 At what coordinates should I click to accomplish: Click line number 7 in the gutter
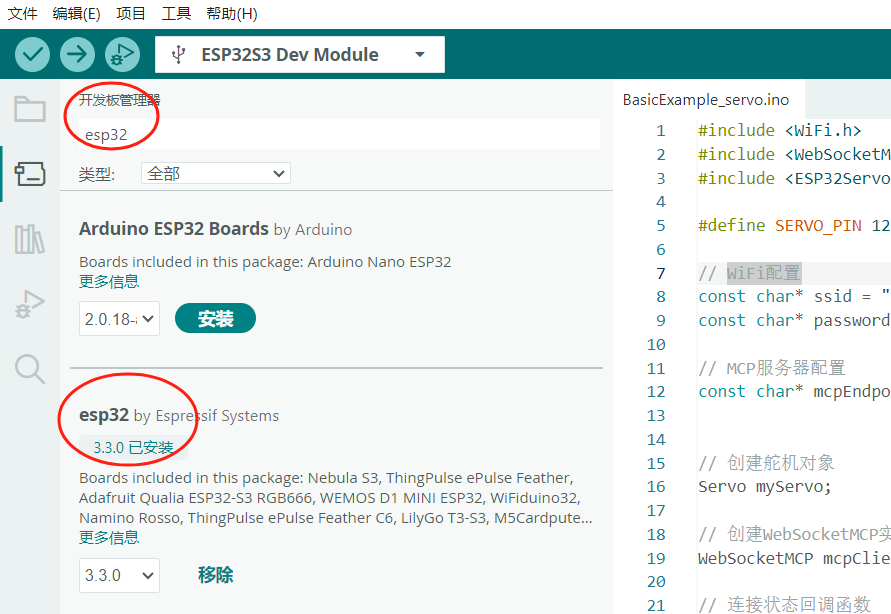coord(660,273)
